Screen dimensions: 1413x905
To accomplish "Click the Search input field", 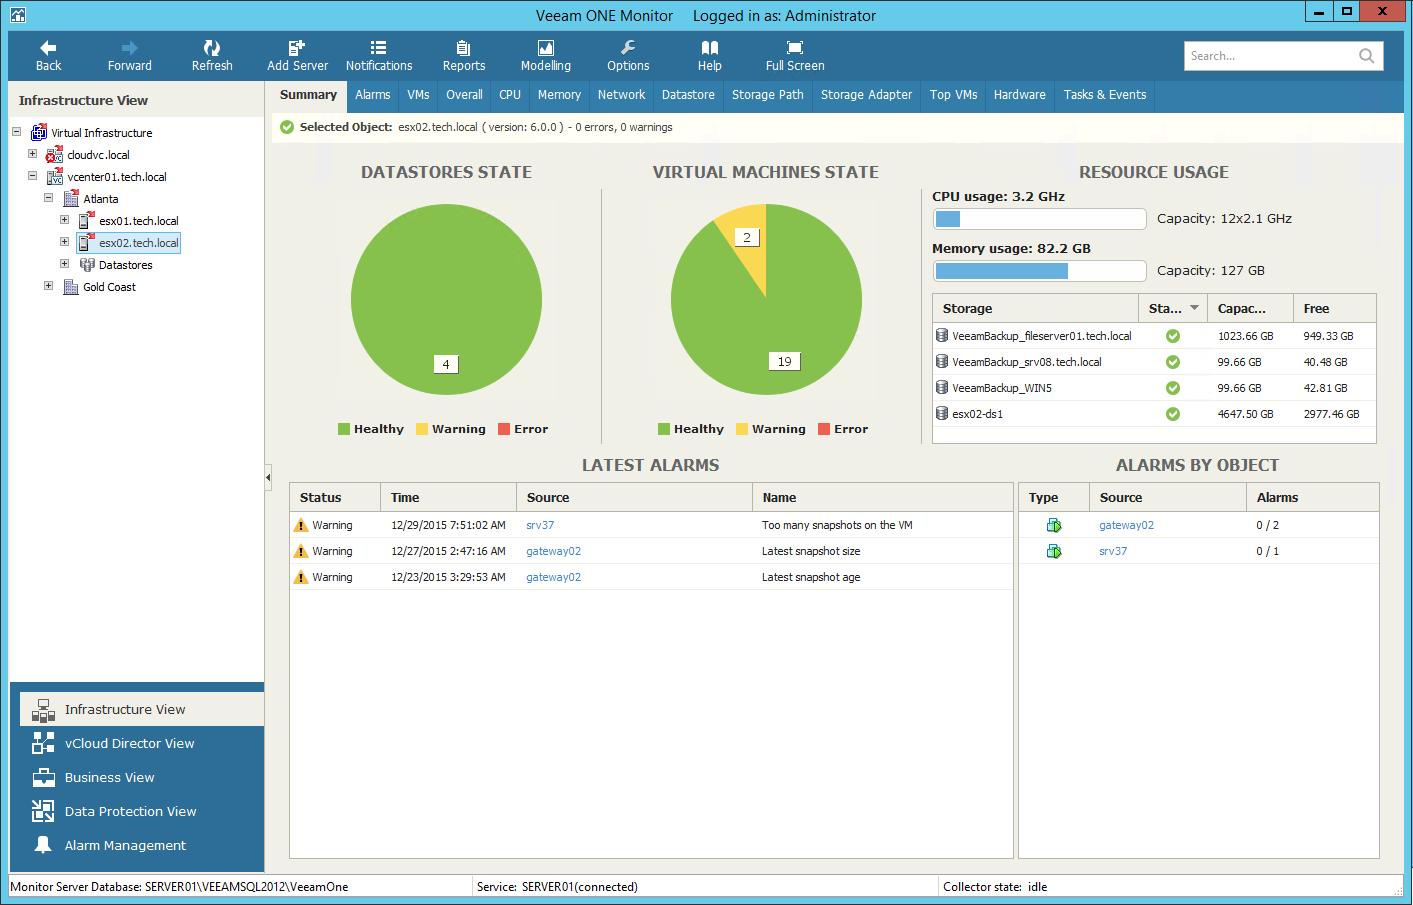I will click(x=1270, y=56).
